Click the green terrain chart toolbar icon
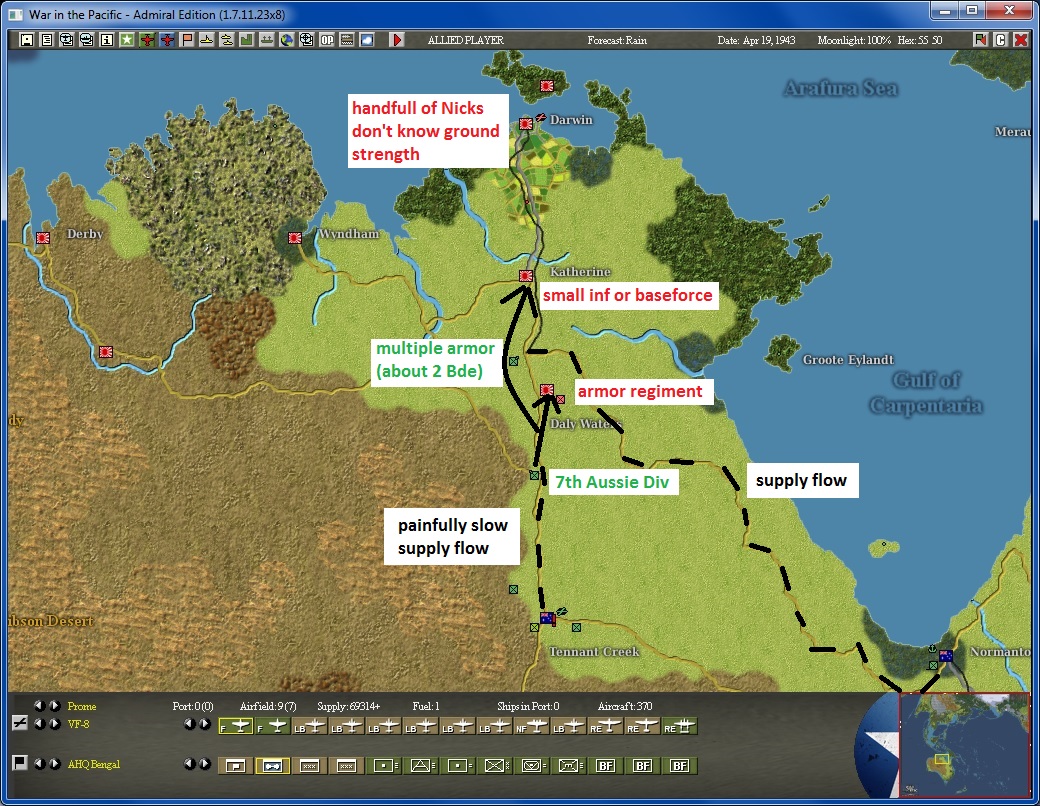The height and width of the screenshot is (806, 1040). 246,40
